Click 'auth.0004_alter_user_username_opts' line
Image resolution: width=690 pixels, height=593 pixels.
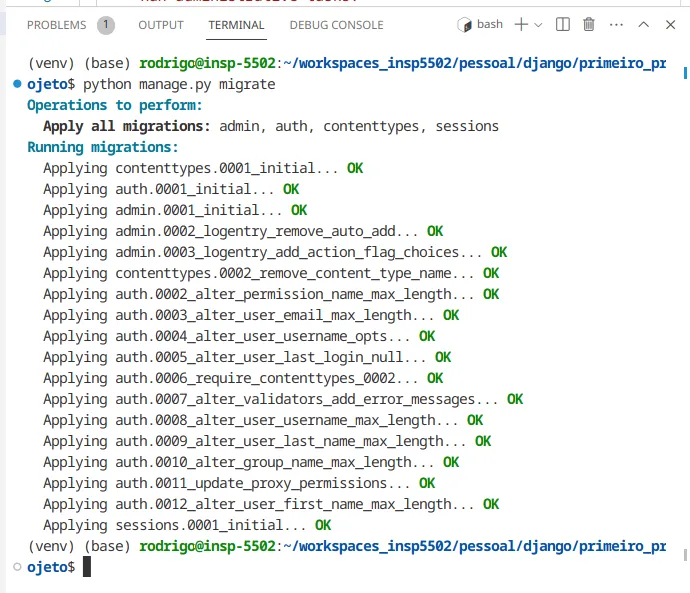[239, 336]
